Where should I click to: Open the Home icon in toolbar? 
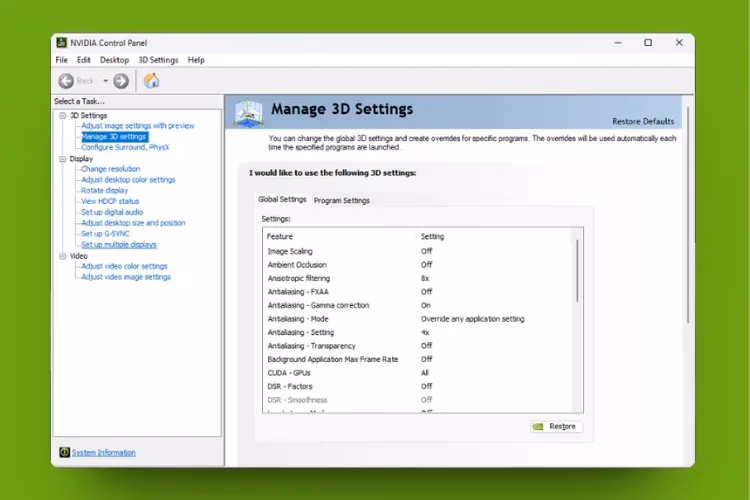(152, 80)
